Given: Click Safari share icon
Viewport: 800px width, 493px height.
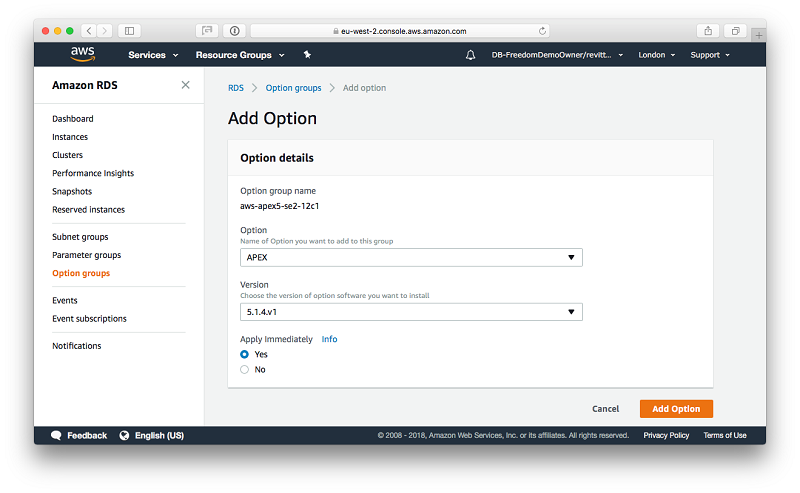Looking at the screenshot, I should click(708, 31).
